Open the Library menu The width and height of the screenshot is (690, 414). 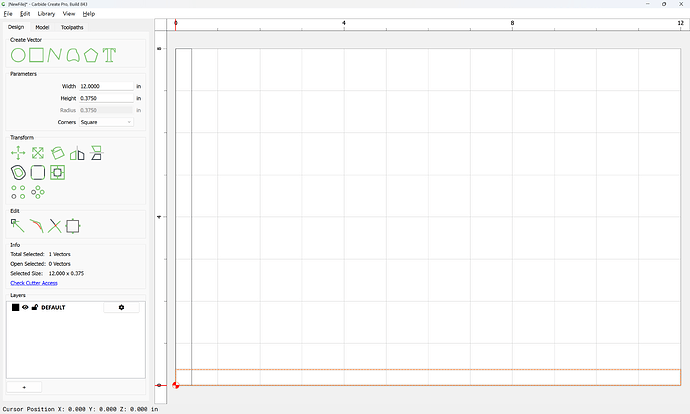pos(46,14)
